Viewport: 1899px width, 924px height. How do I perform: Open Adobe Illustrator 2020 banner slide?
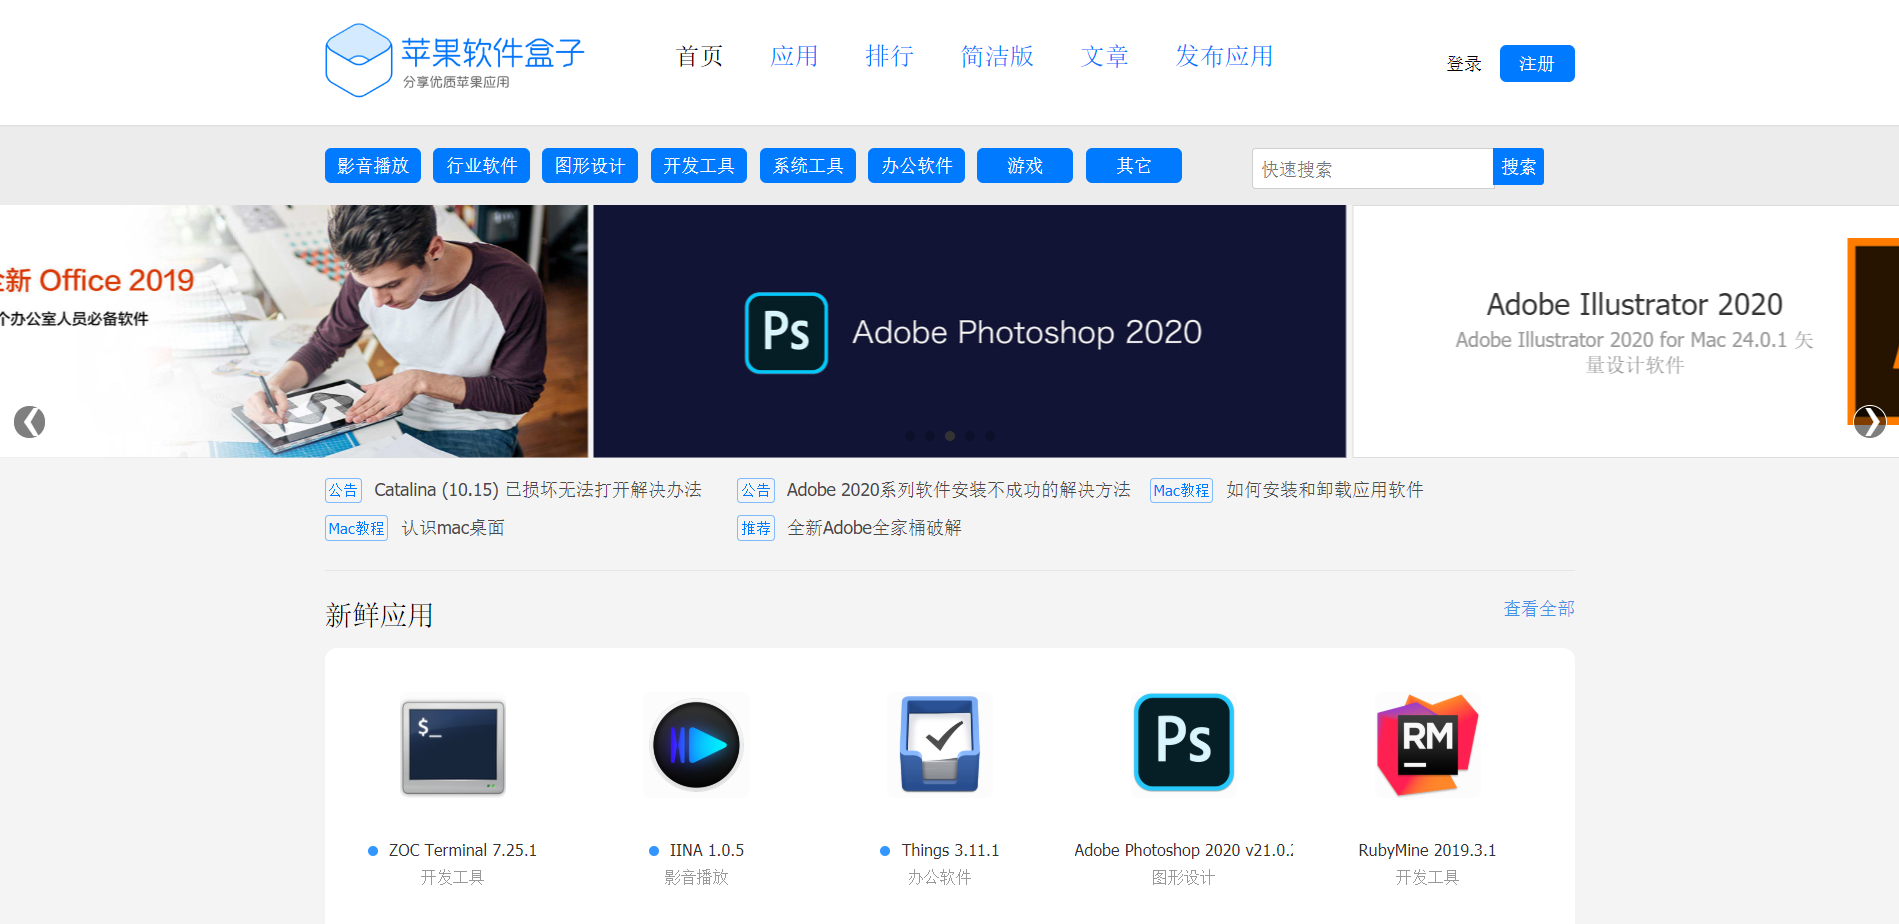pos(1626,331)
